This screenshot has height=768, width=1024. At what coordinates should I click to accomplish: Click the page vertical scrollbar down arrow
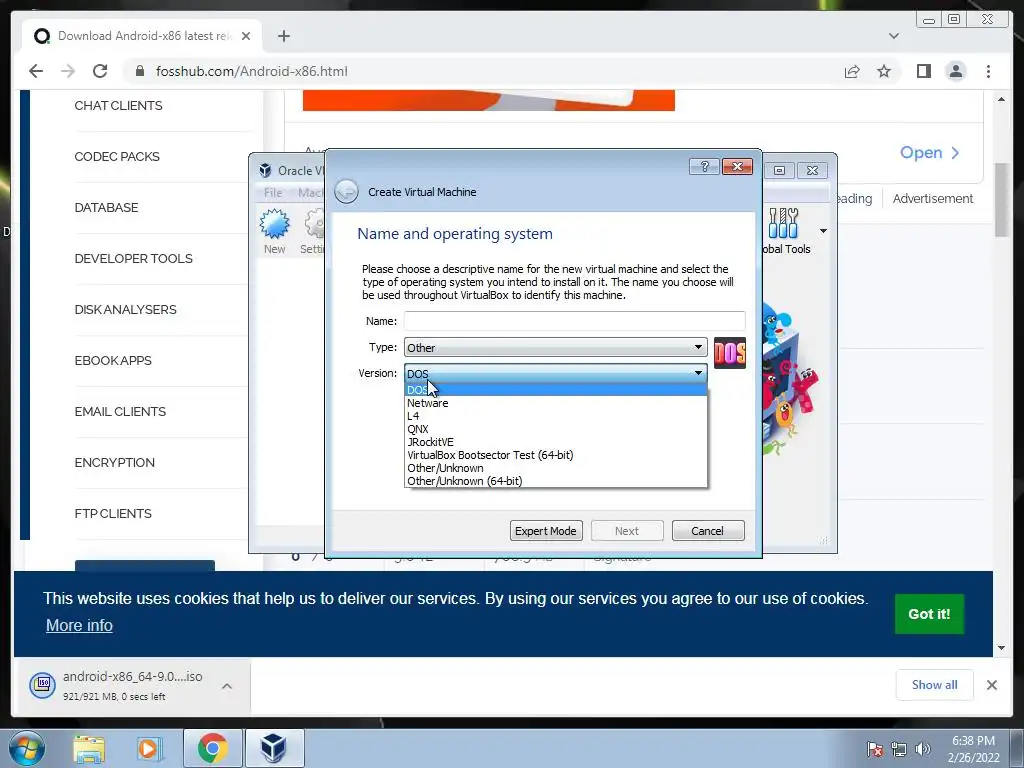(1001, 648)
